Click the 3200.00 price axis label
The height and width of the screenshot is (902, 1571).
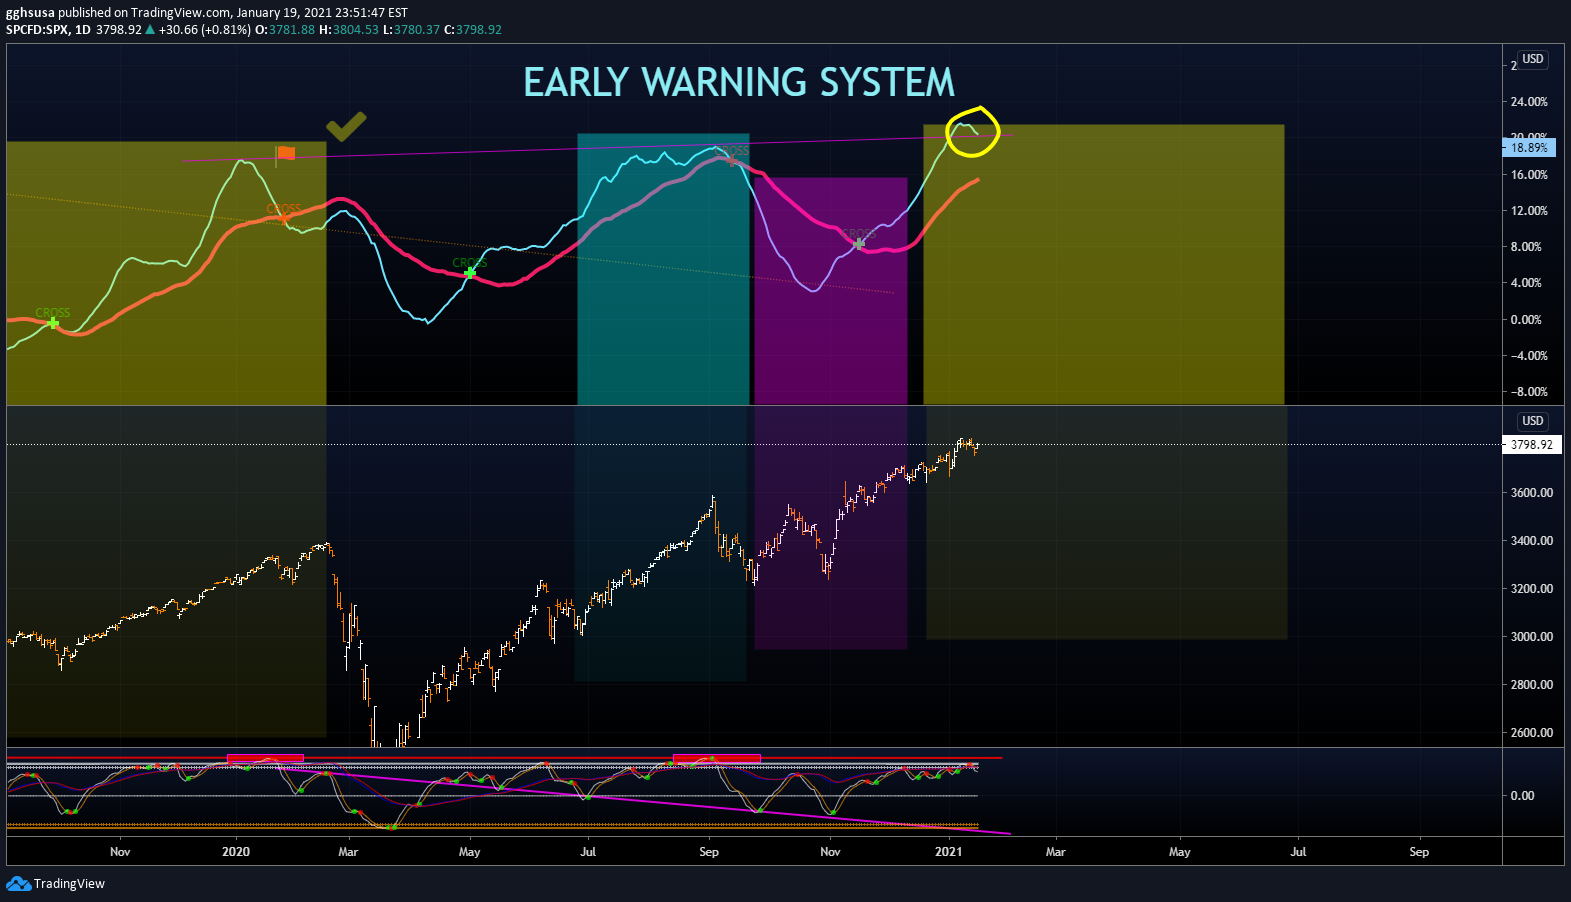(x=1532, y=589)
